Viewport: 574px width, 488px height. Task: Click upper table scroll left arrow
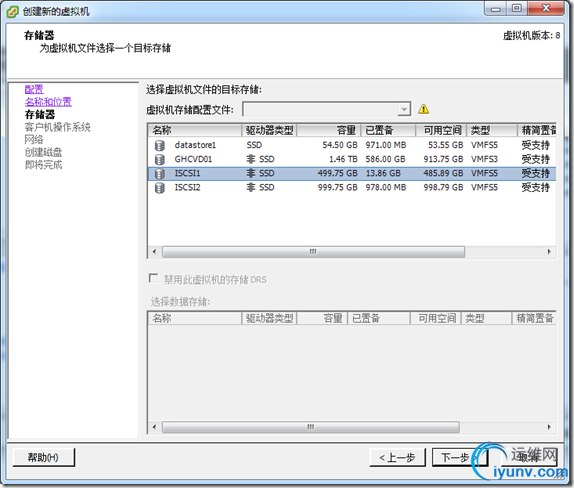154,252
